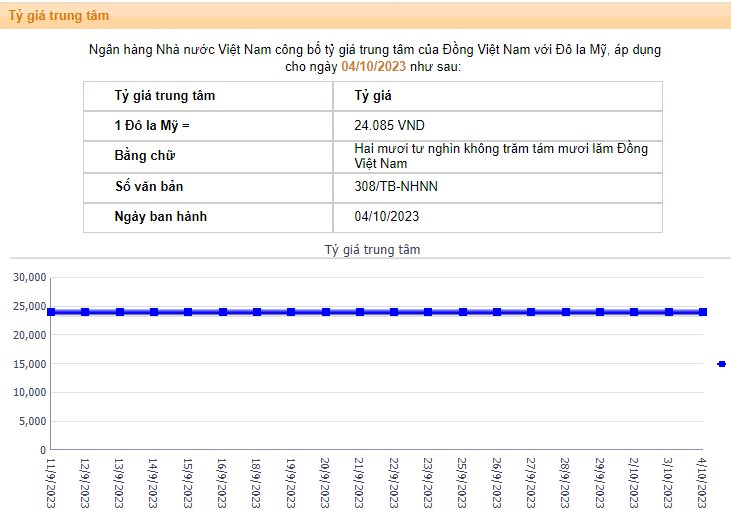
Task: Click the chart data point for 18/9/2023
Action: point(257,312)
